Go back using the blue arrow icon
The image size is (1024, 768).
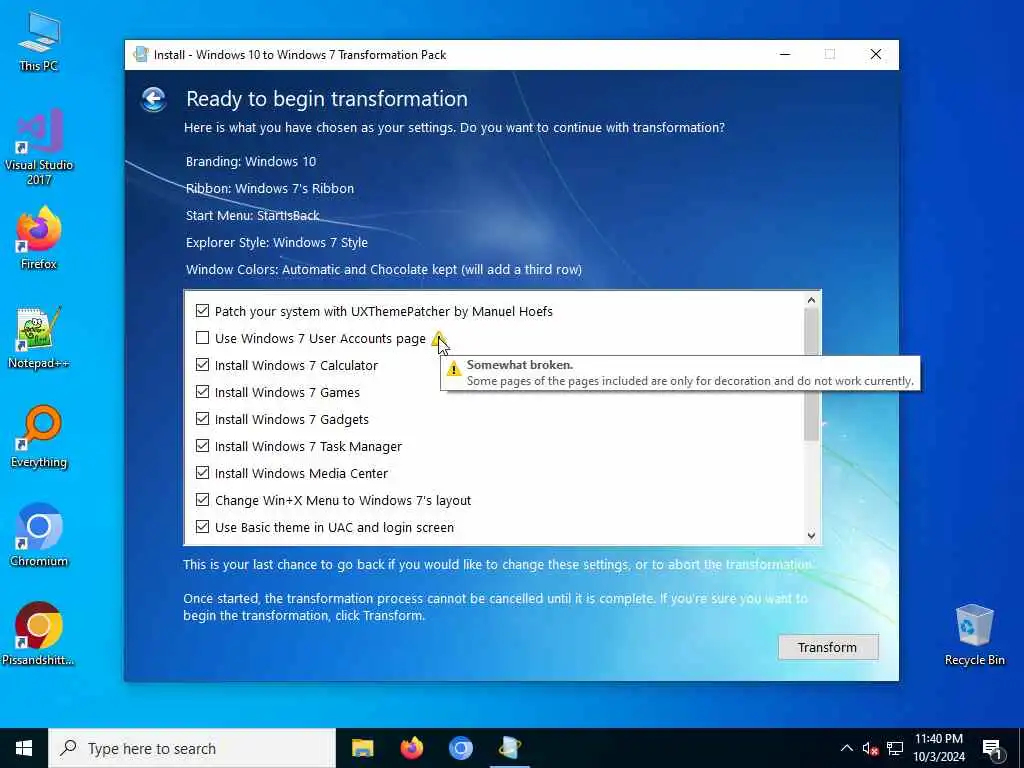[153, 99]
